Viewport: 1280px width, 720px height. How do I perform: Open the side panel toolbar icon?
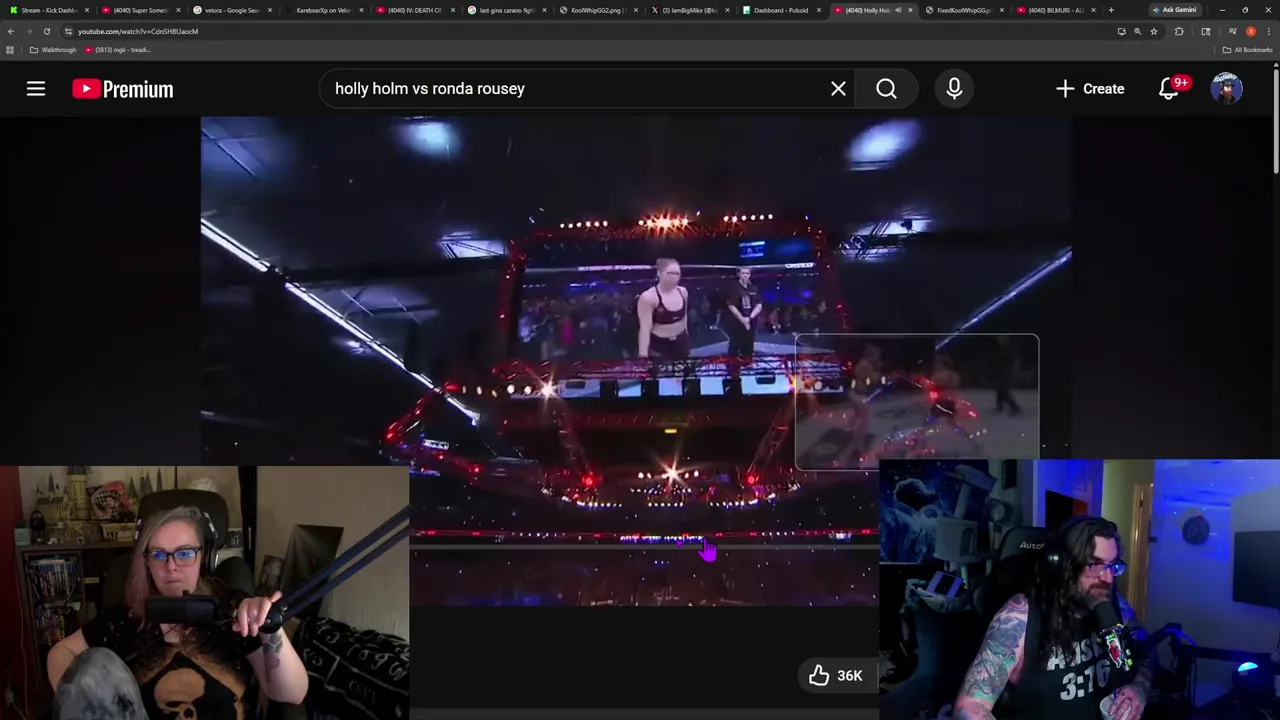1206,31
